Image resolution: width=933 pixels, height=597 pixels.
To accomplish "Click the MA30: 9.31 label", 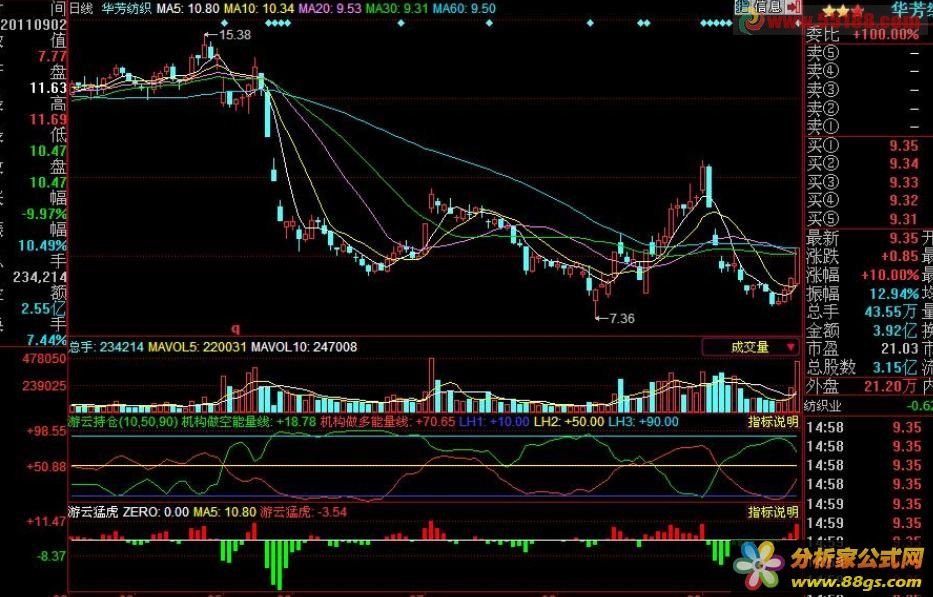I will 396,8.
